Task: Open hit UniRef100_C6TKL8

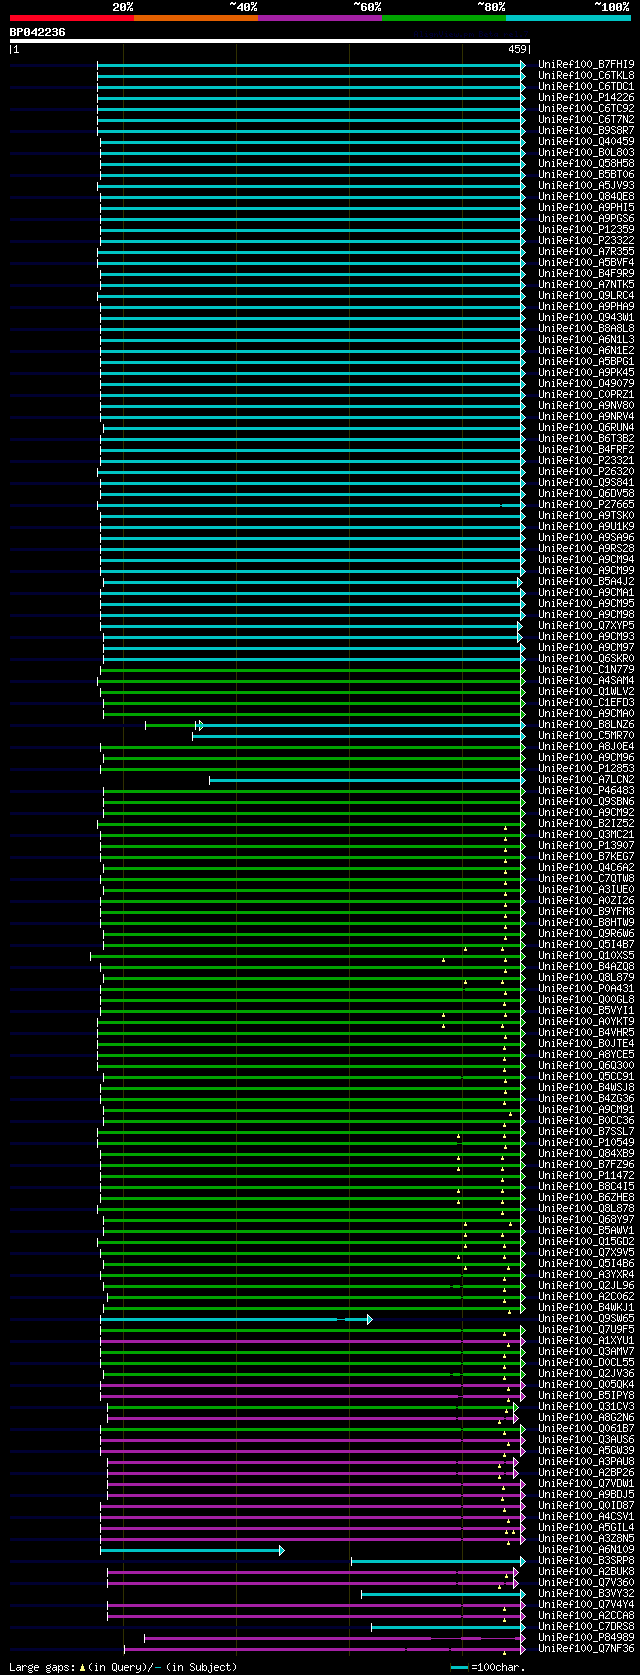Action: 586,75
